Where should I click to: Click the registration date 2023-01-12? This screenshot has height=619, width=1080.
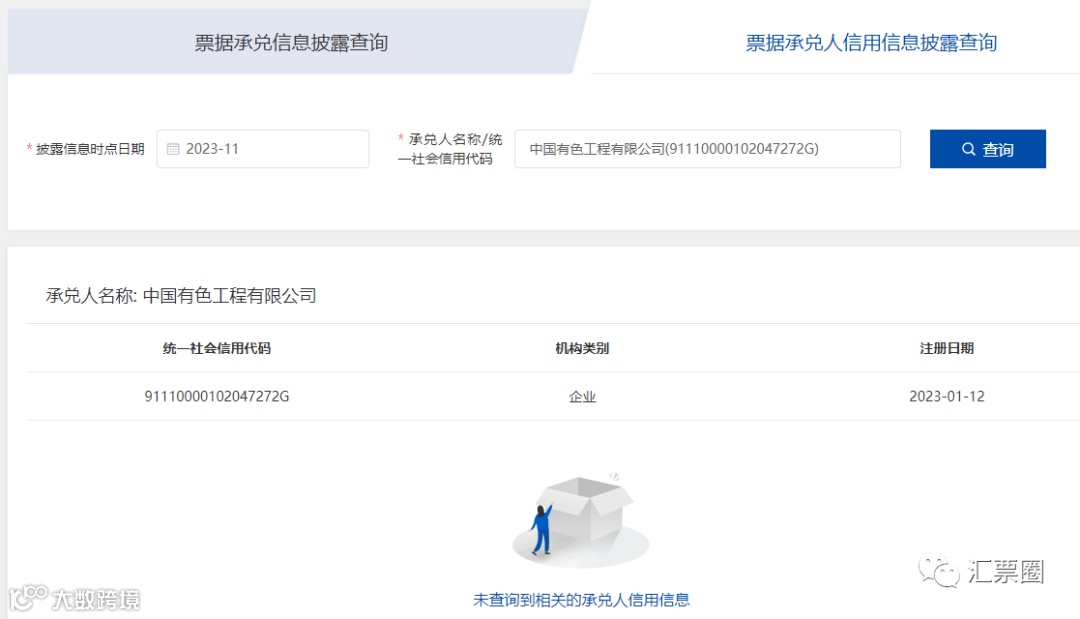click(x=946, y=397)
